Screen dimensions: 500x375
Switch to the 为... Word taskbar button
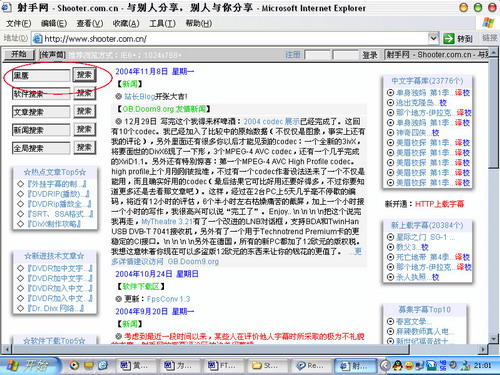pyautogui.click(x=180, y=366)
